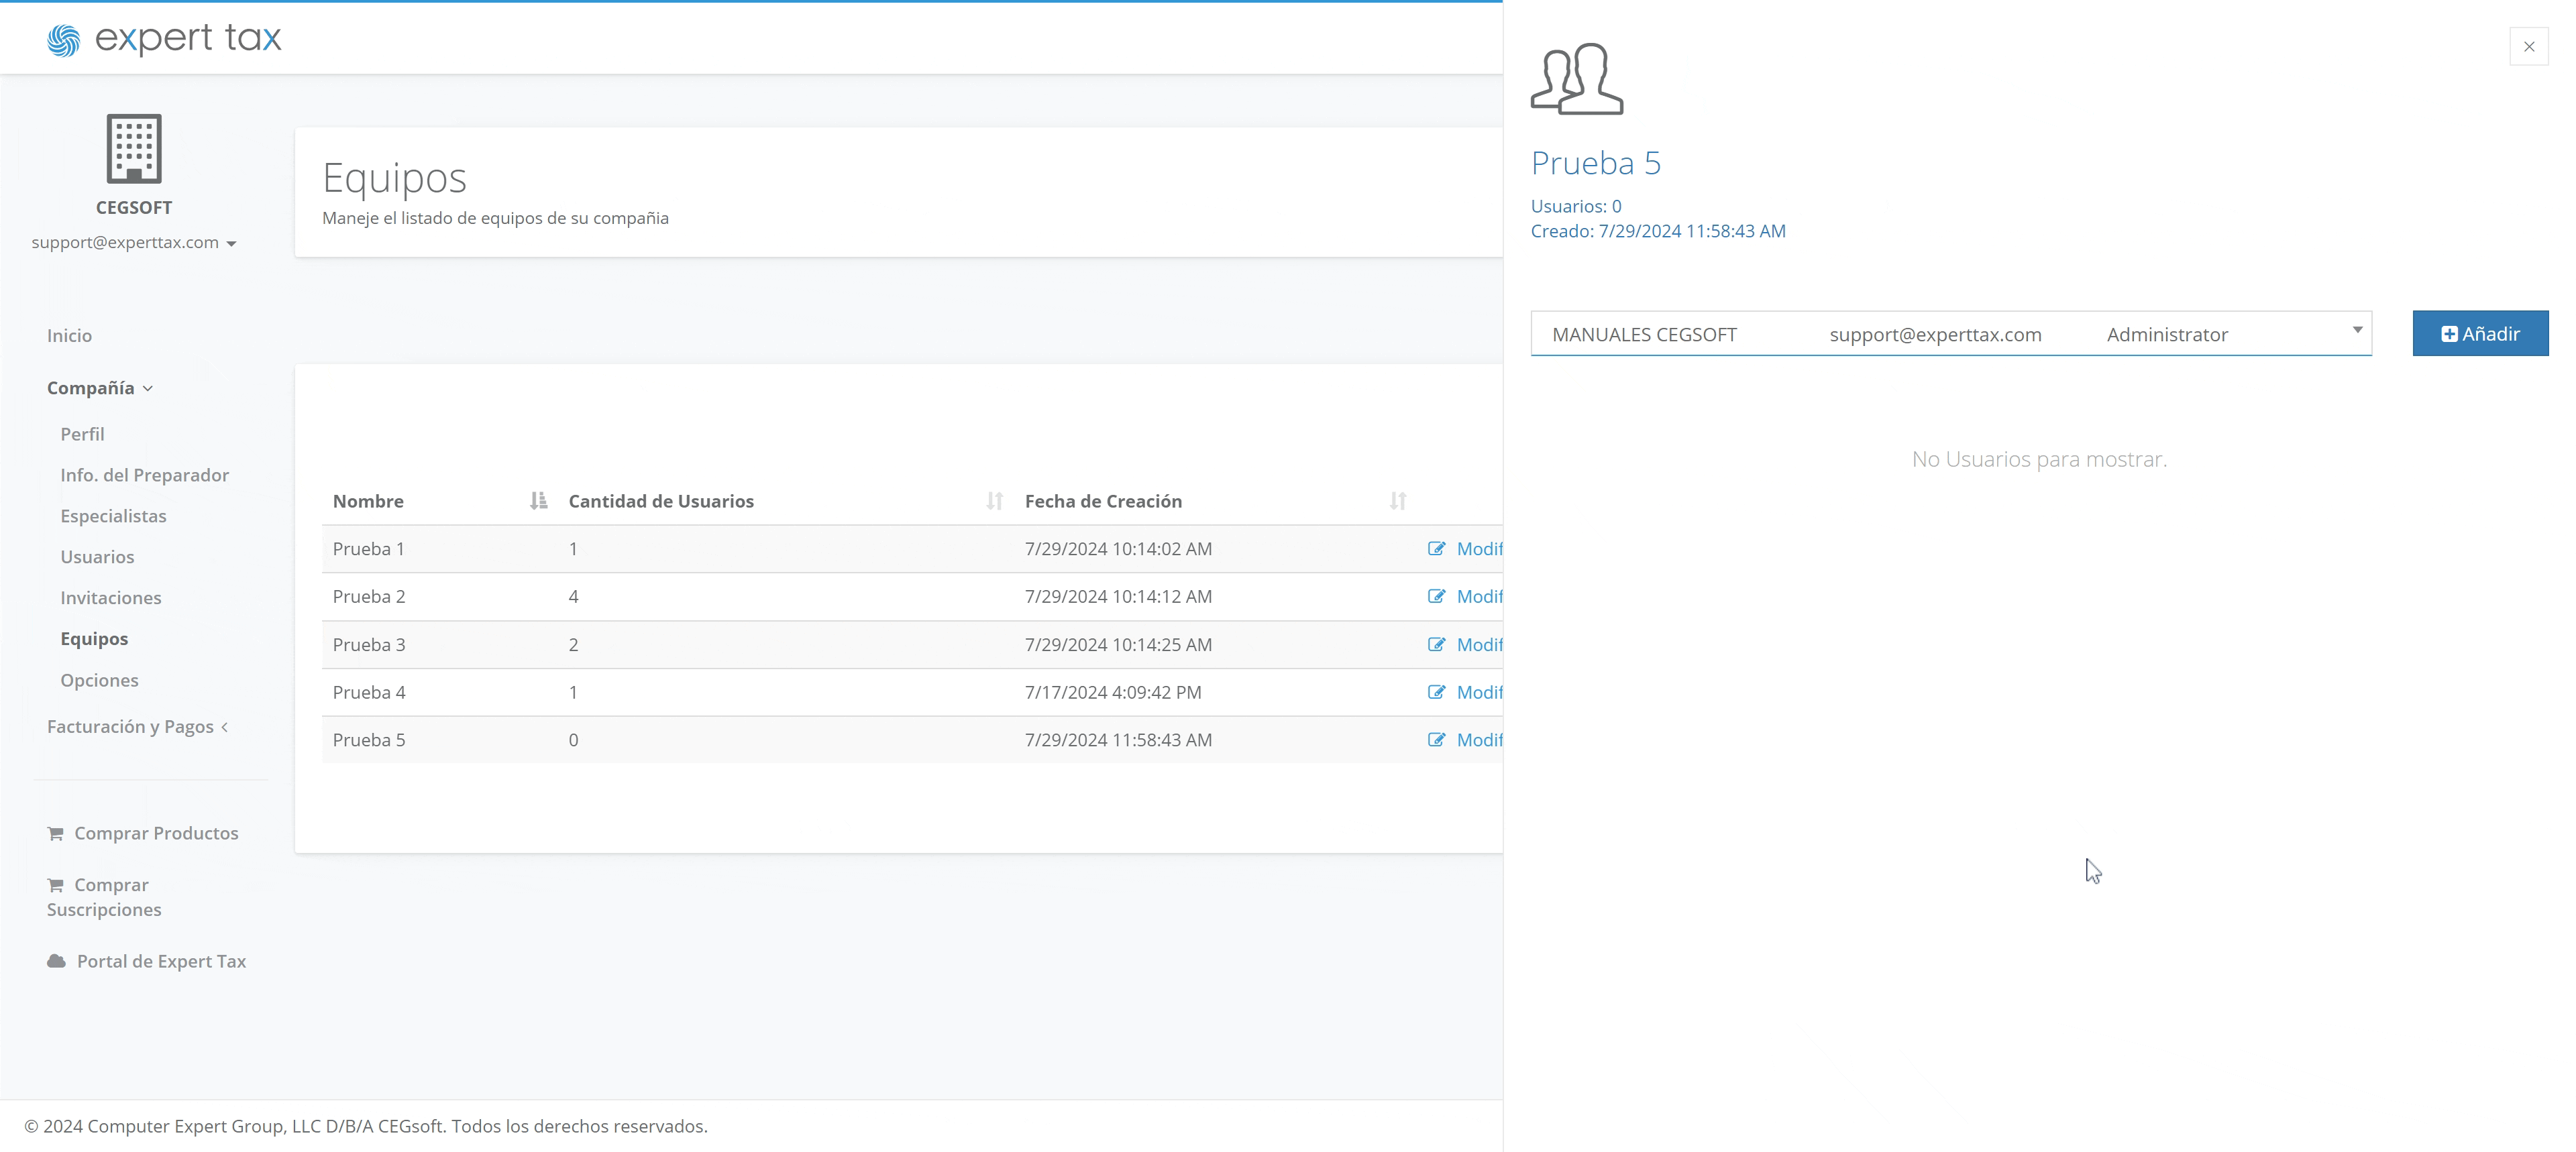Open Portal de Expert Tax link
The image size is (2576, 1152).
[161, 961]
